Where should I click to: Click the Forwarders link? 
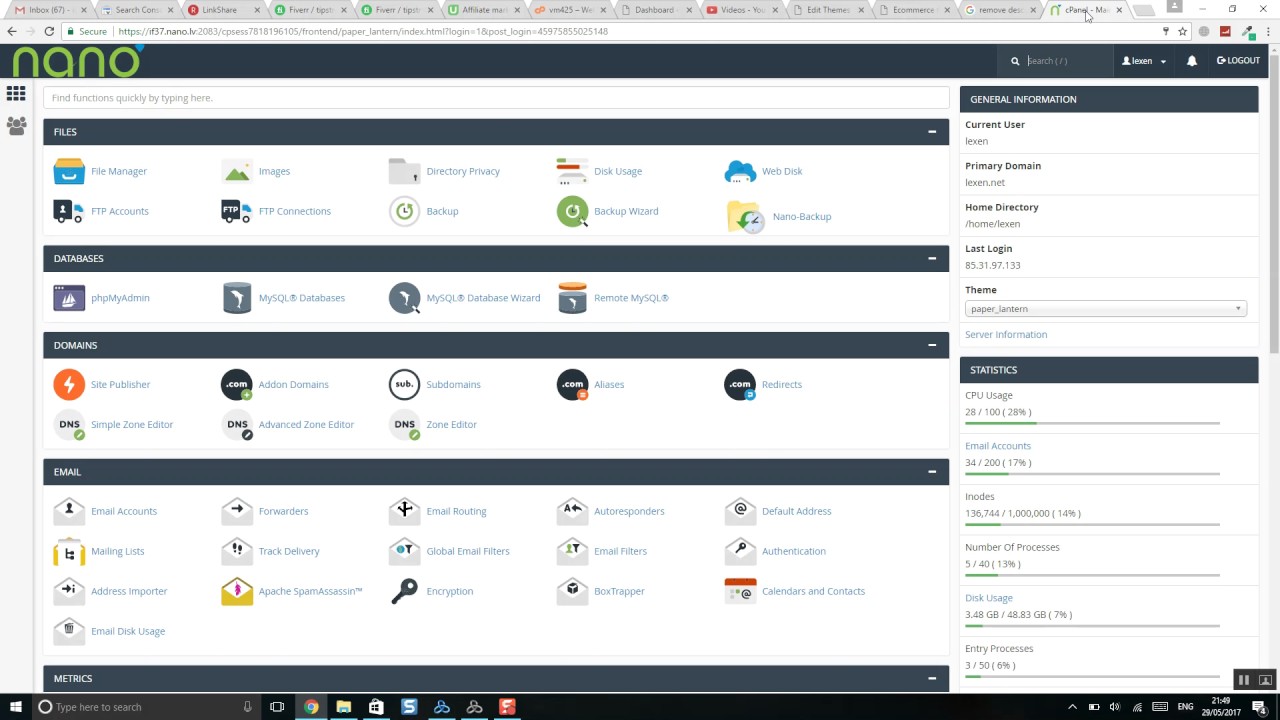(x=283, y=511)
